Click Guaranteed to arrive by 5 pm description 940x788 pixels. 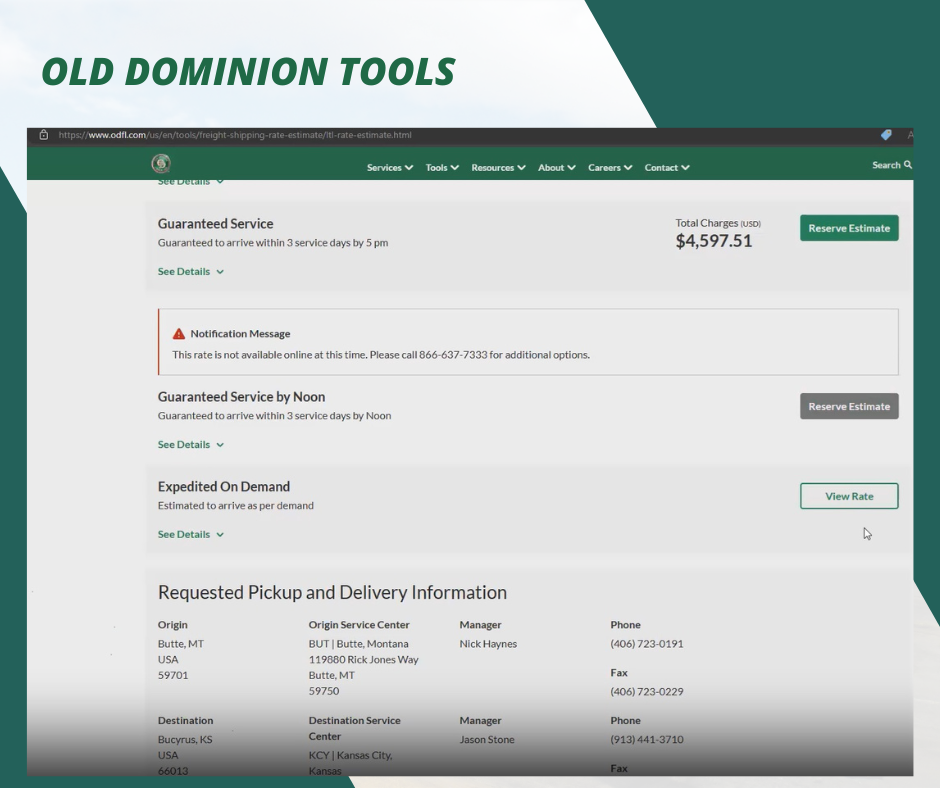(273, 243)
